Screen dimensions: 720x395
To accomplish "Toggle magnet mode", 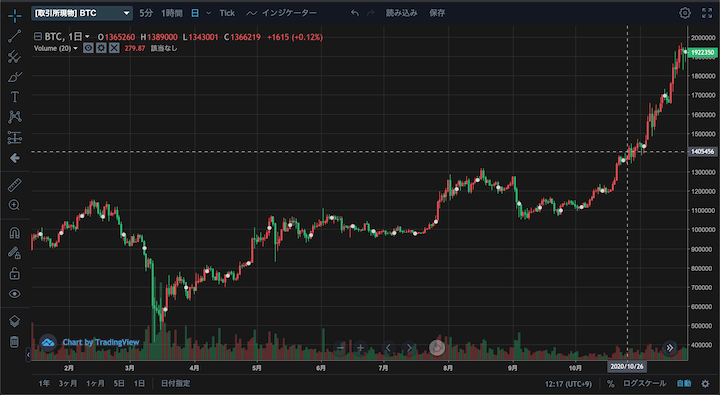I will point(15,233).
